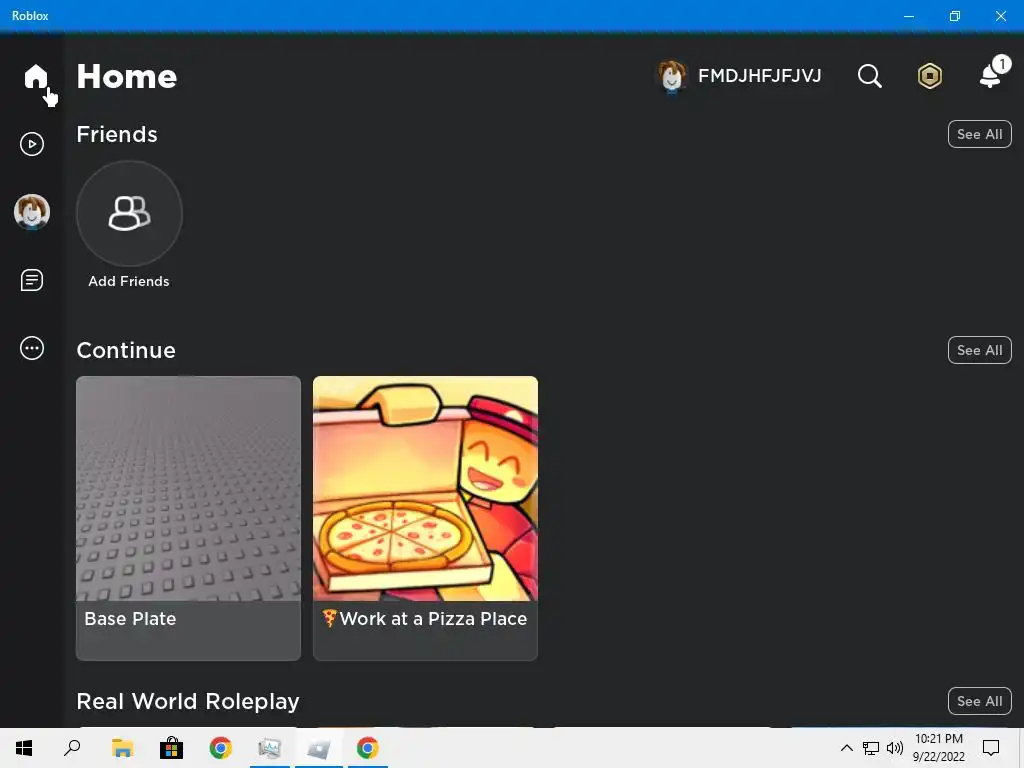Open the network status tray icon
This screenshot has height=768, width=1024.
pos(871,748)
